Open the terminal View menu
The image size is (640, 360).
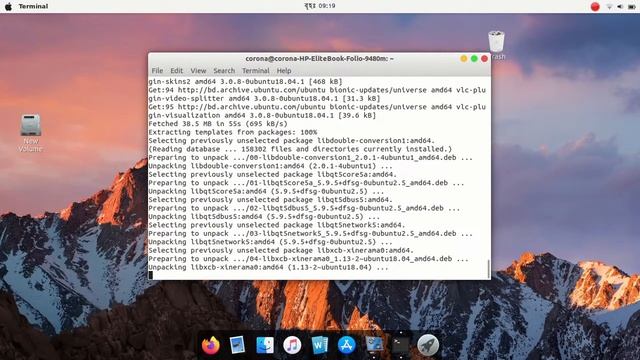tap(198, 71)
